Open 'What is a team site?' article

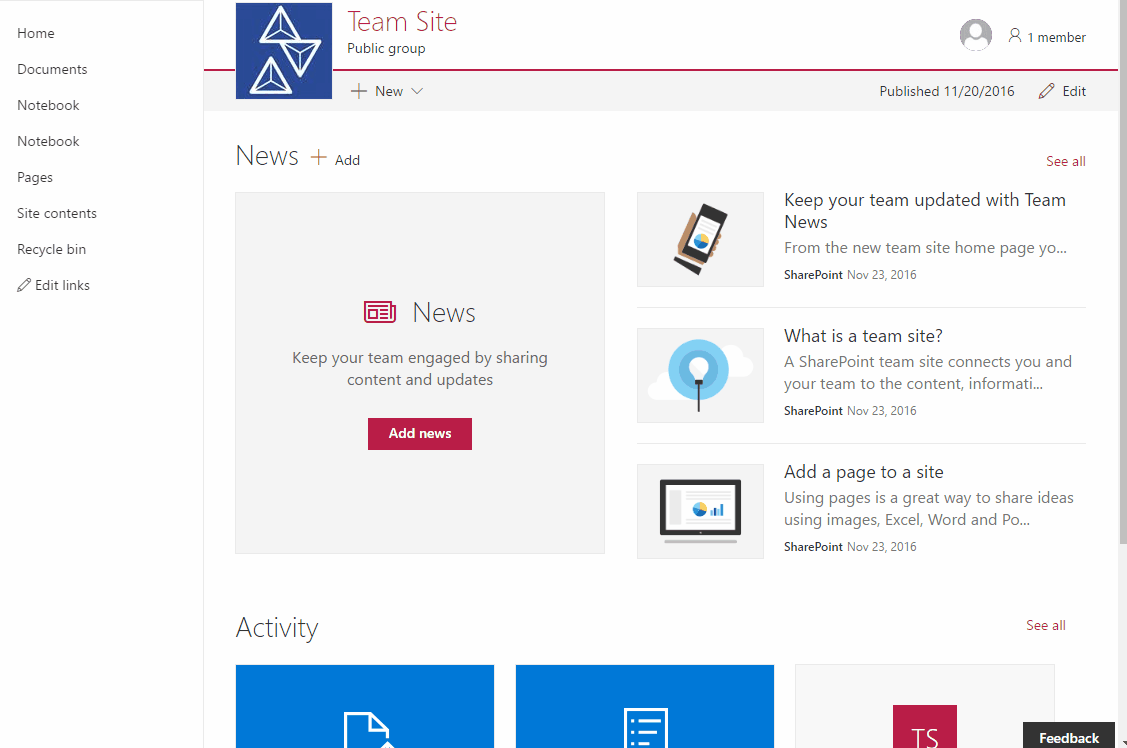coord(863,336)
